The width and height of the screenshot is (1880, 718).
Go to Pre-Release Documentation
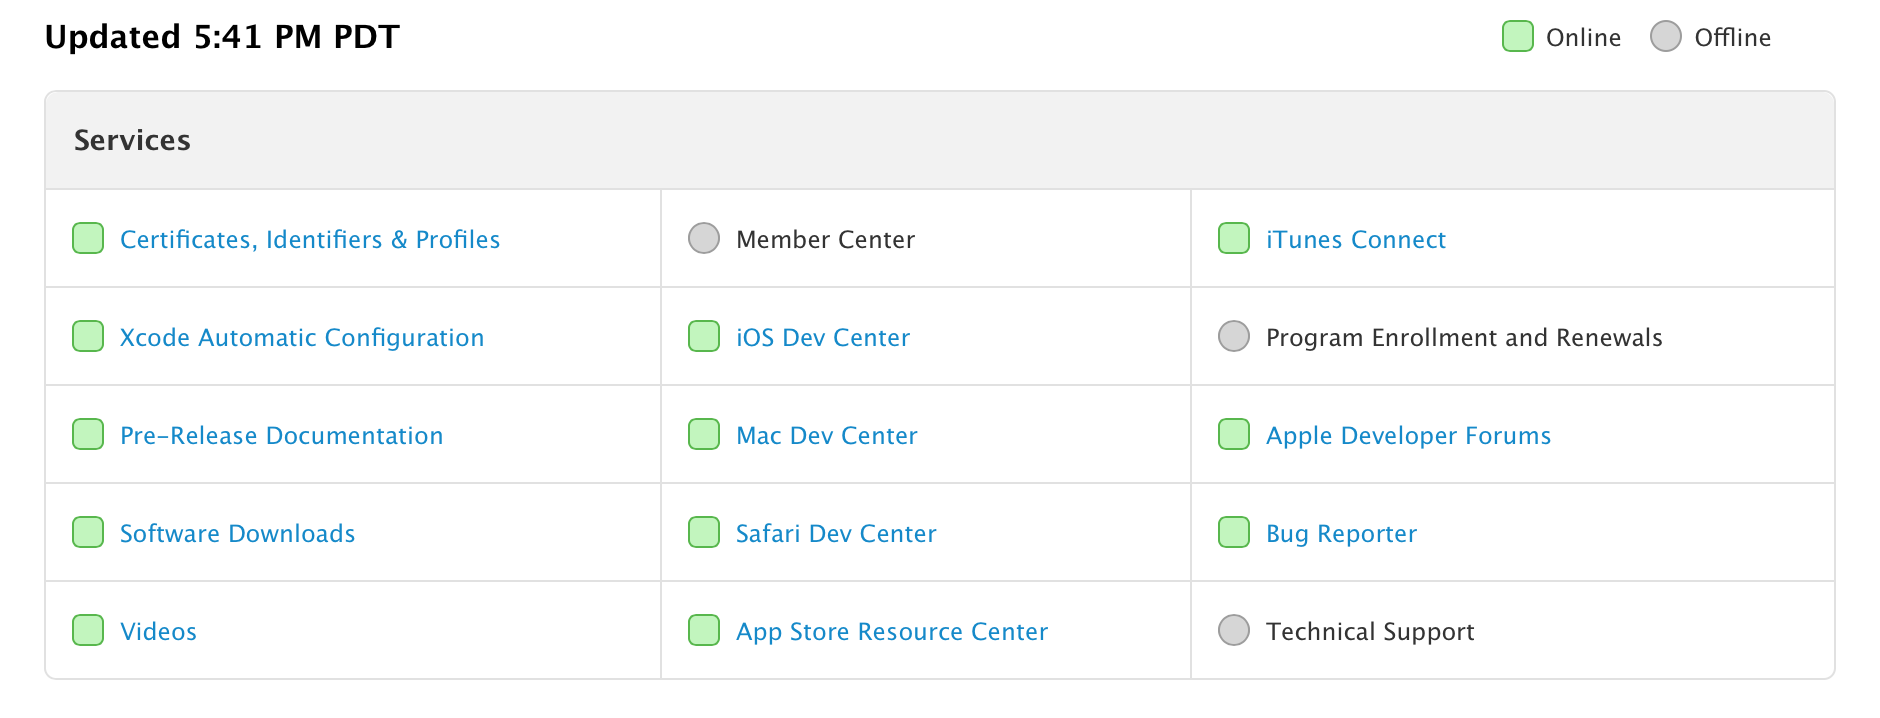[x=281, y=436]
